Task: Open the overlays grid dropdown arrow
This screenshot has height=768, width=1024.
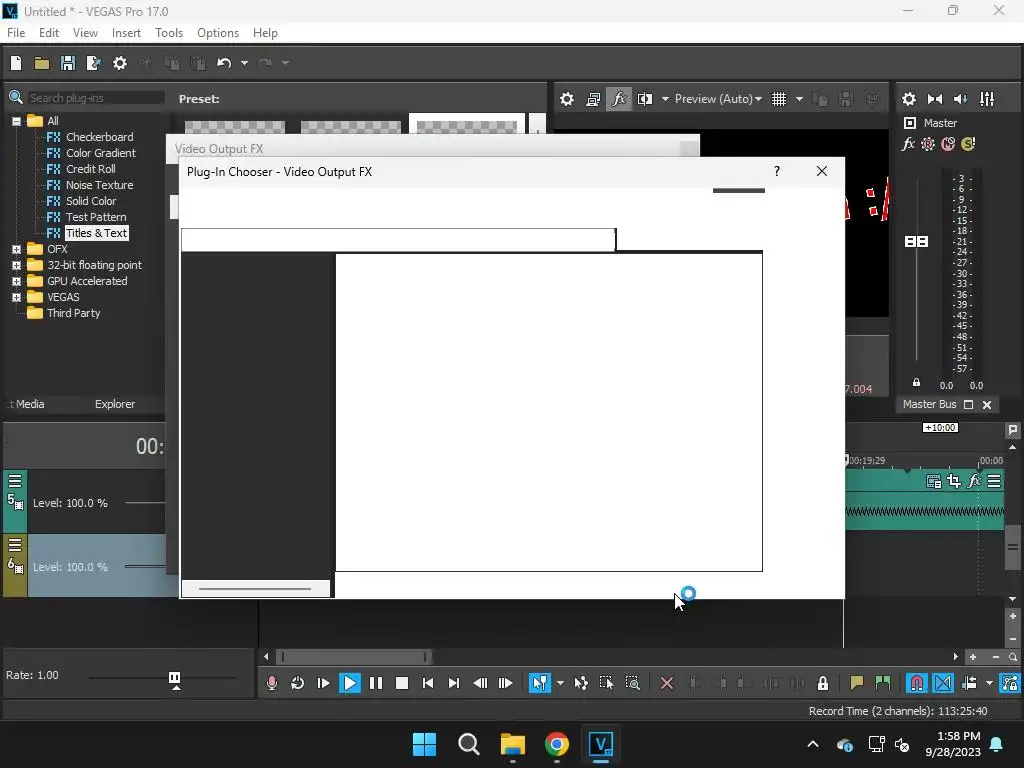Action: [x=799, y=99]
